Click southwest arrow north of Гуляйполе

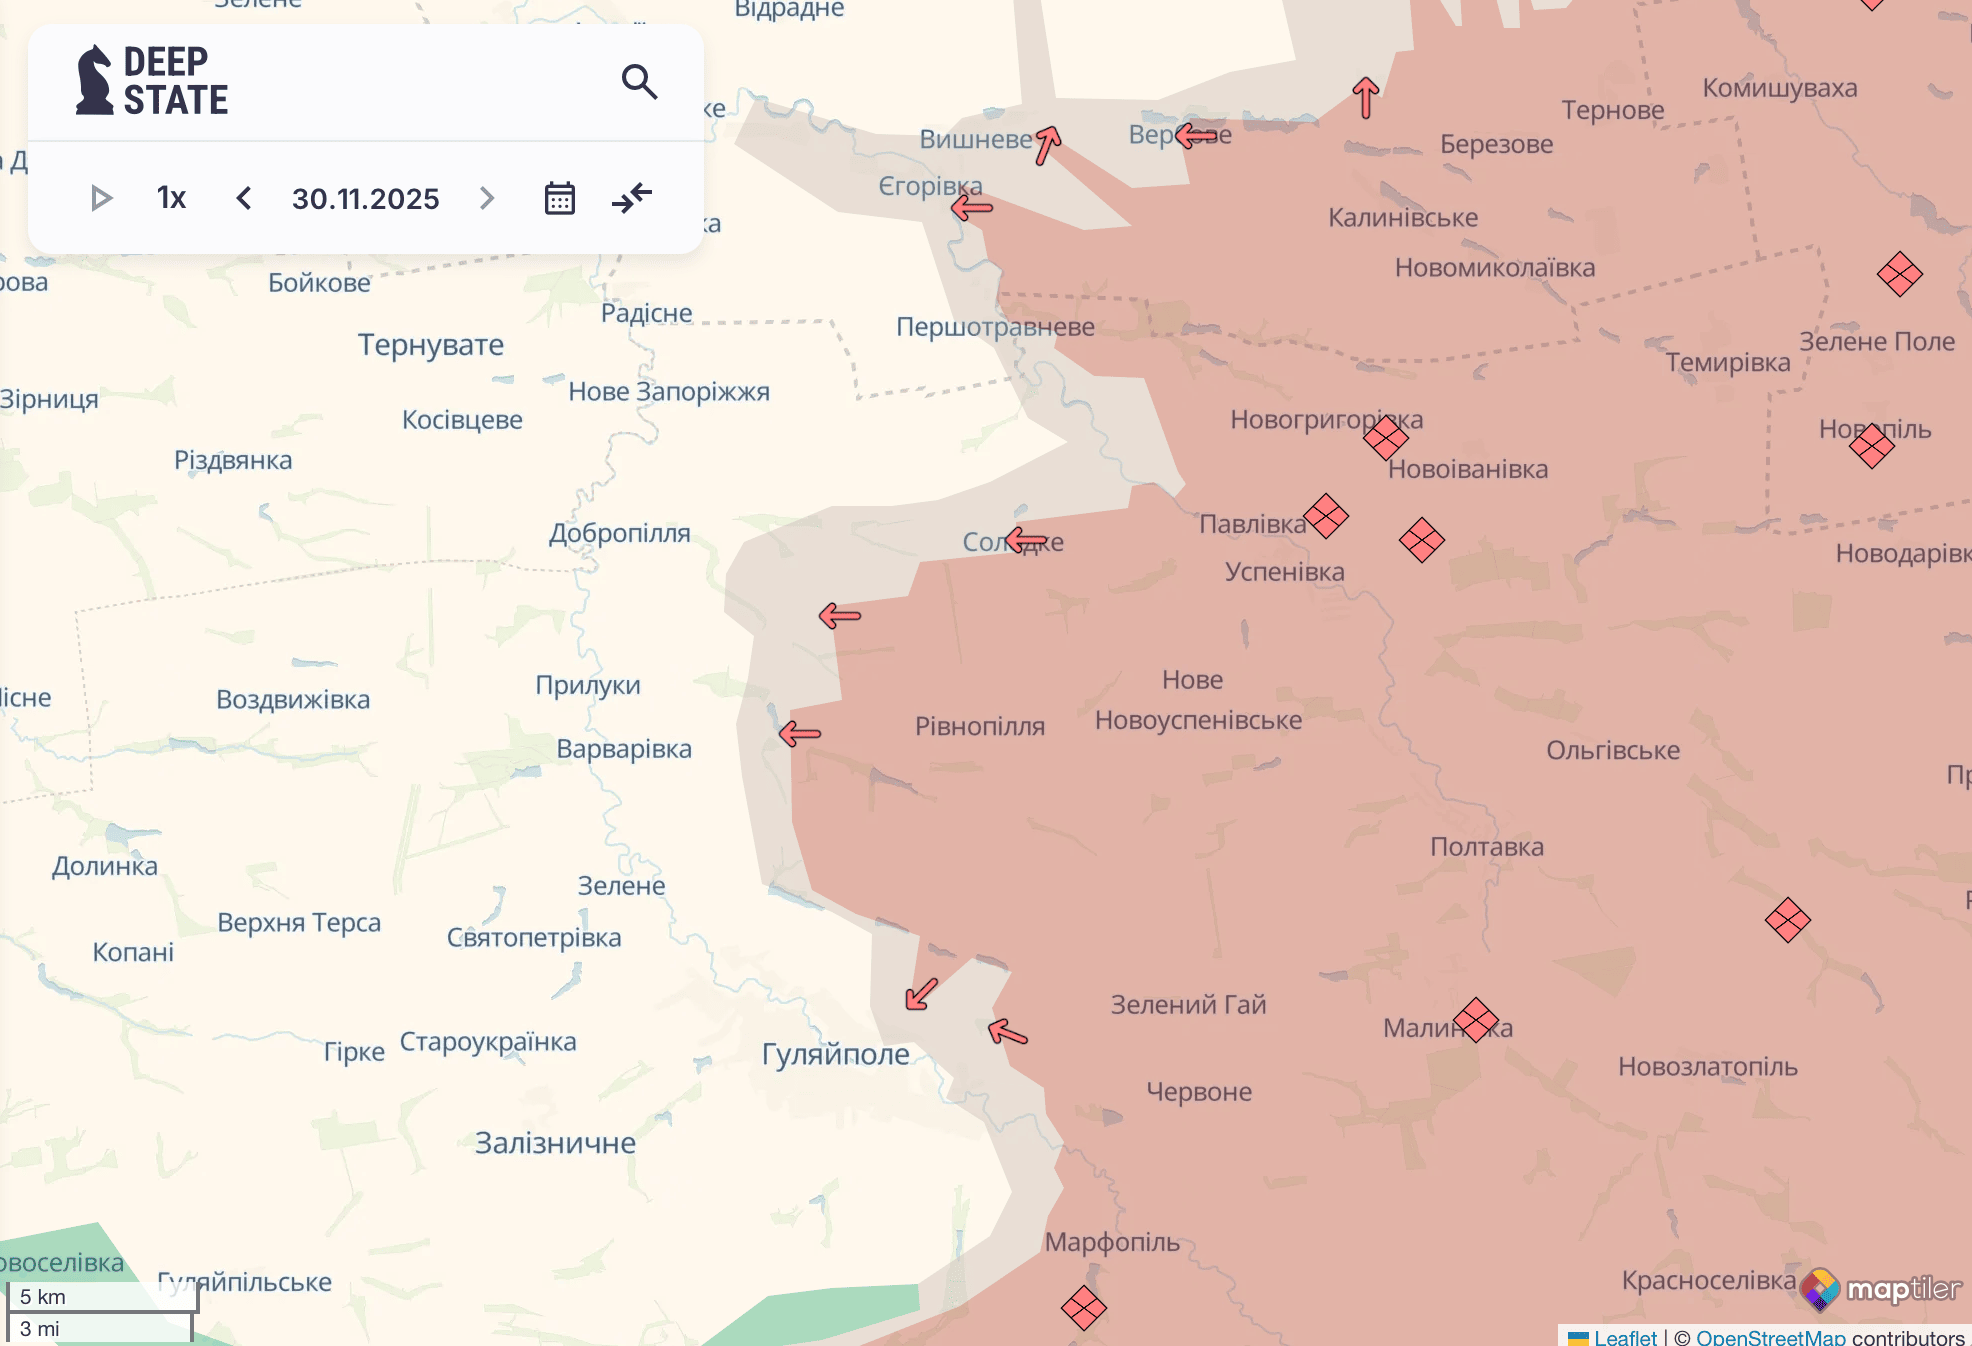[921, 994]
